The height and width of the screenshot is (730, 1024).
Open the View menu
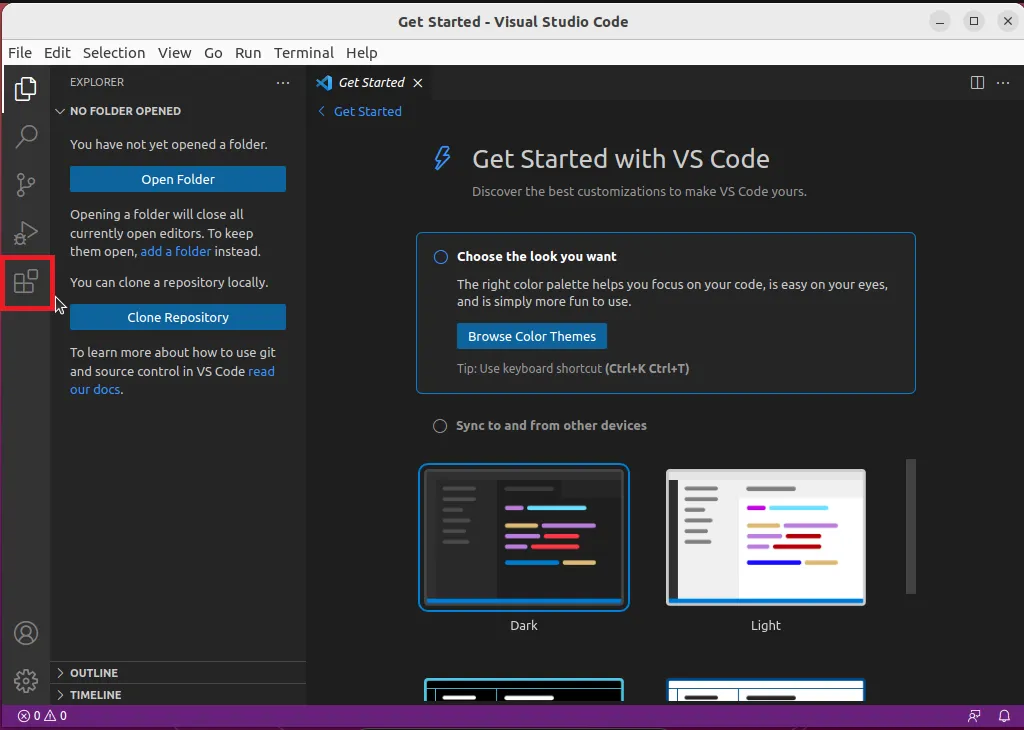click(x=174, y=53)
